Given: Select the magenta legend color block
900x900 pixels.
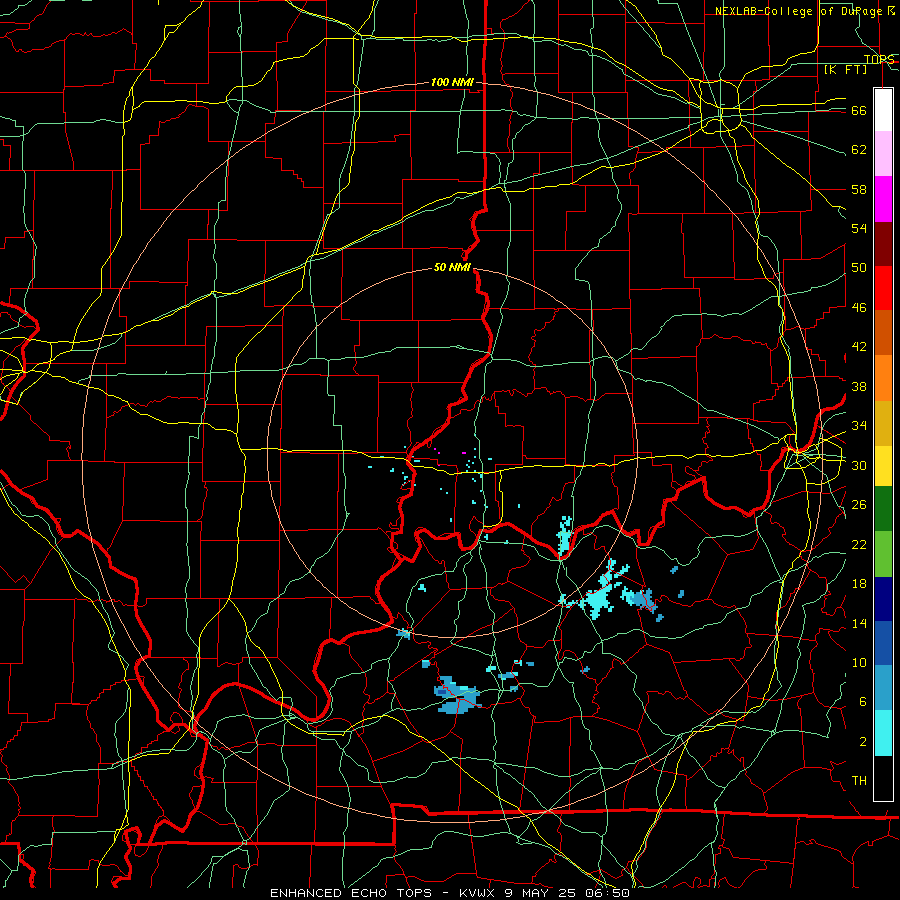Looking at the screenshot, I should pos(883,199).
